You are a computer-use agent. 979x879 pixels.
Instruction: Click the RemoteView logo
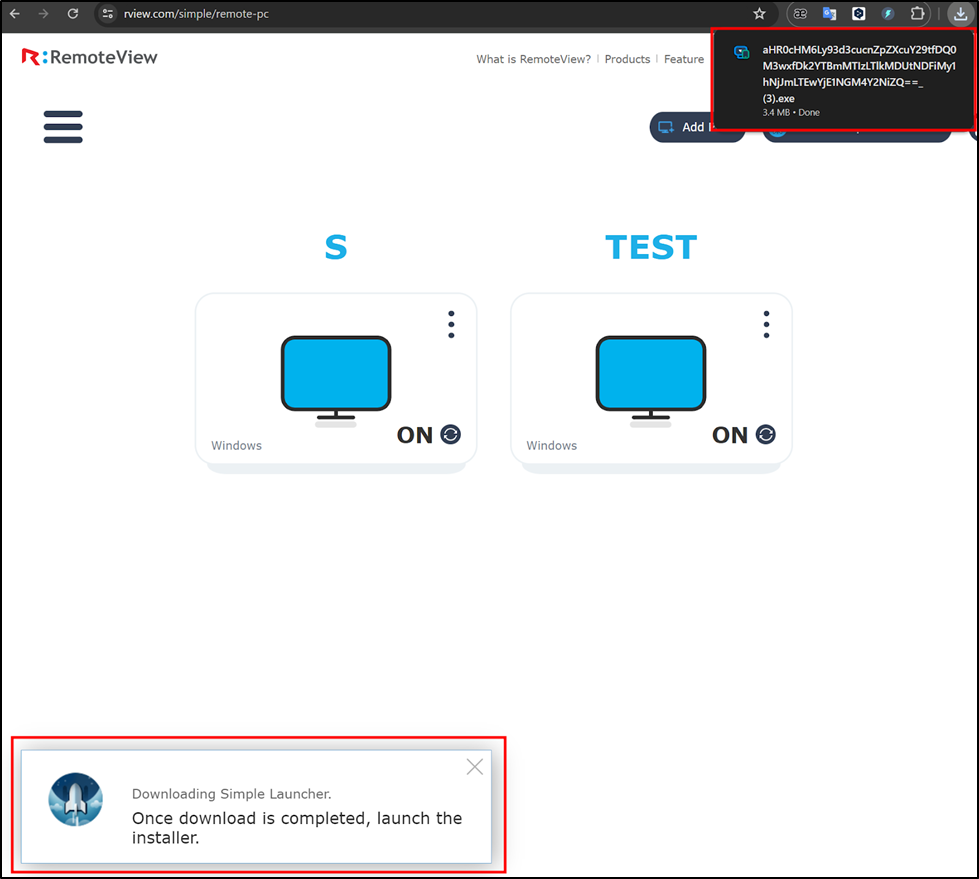coord(88,58)
